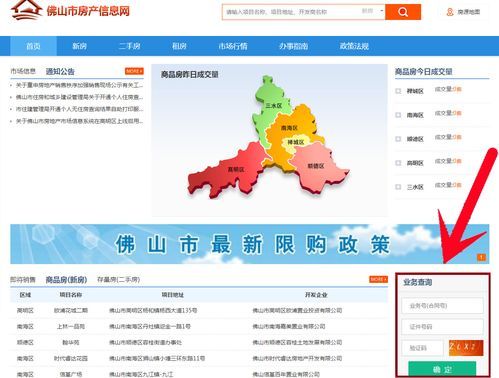The height and width of the screenshot is (378, 499).
Task: Click the orange magnifier search button
Action: coord(403,12)
